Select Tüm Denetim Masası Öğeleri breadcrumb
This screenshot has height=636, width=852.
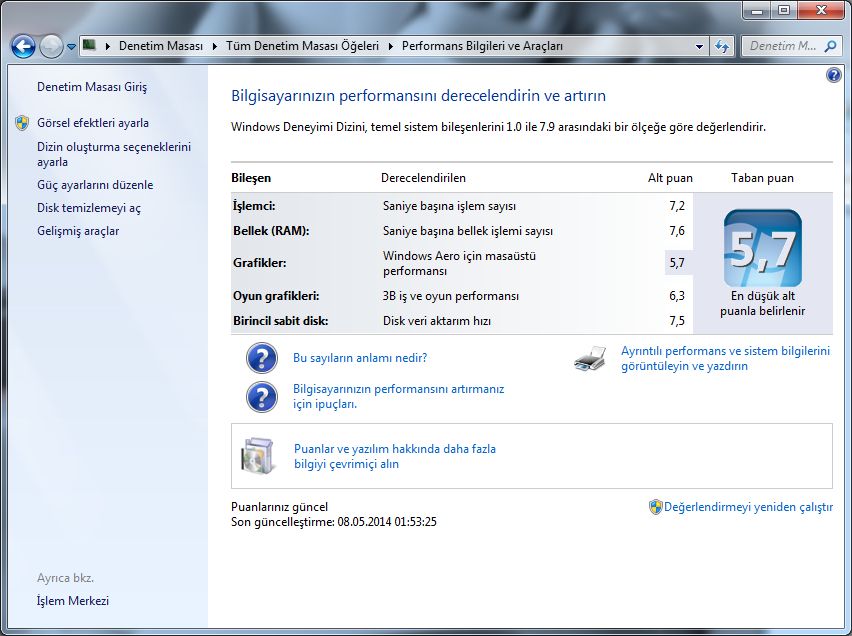[303, 46]
